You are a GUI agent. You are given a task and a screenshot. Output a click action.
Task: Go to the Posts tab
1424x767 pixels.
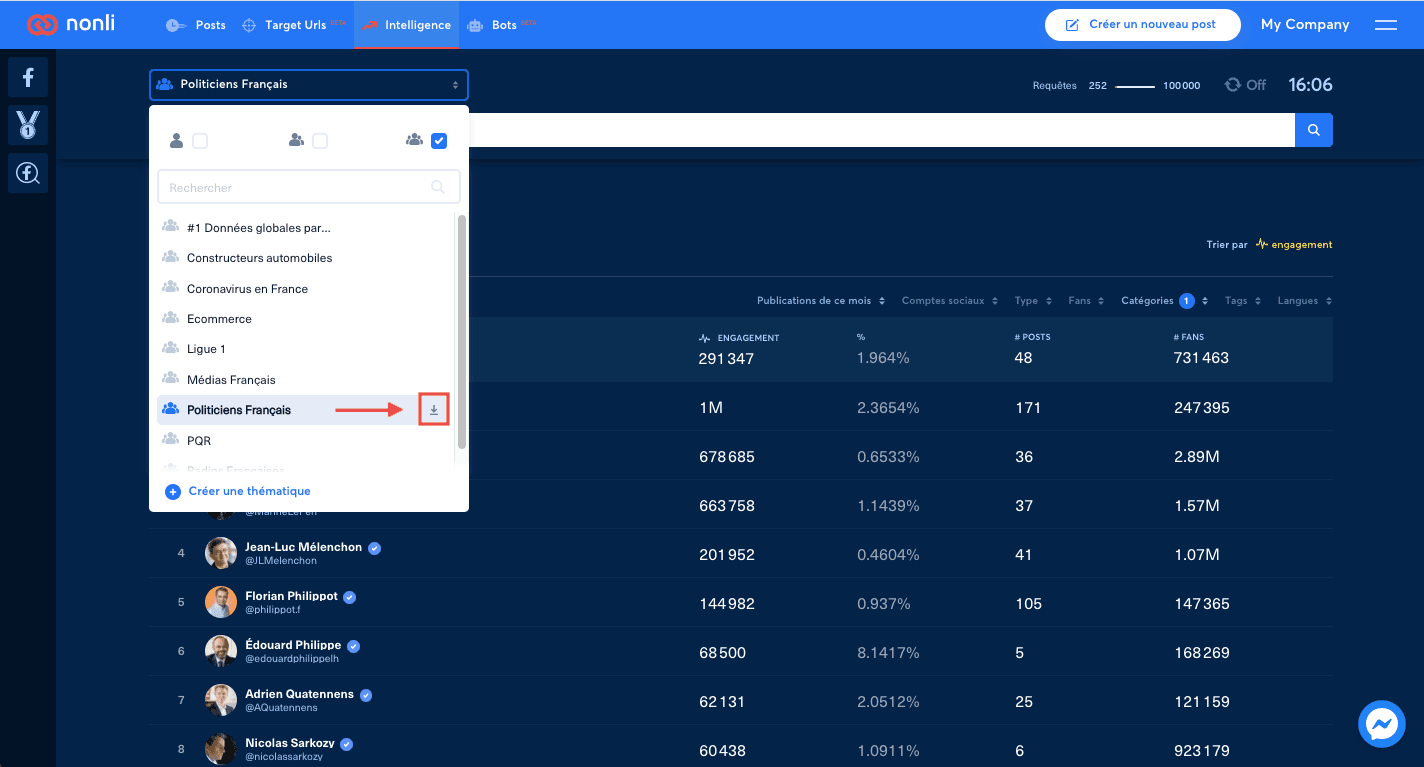click(x=196, y=25)
